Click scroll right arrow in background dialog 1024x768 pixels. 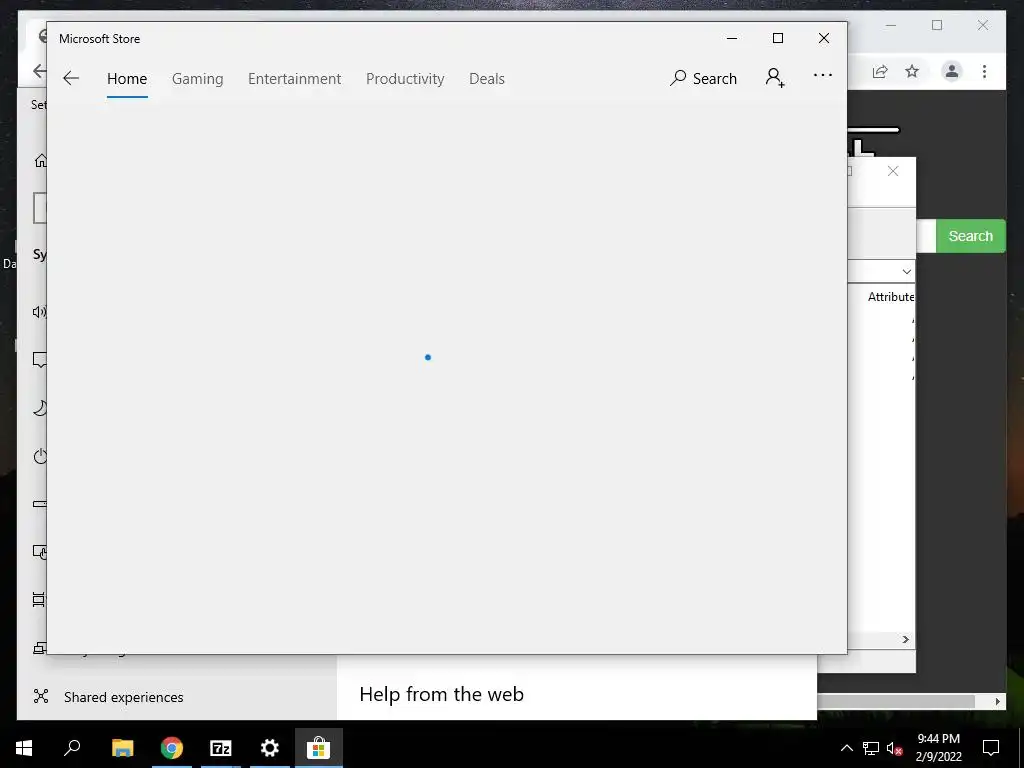click(905, 639)
